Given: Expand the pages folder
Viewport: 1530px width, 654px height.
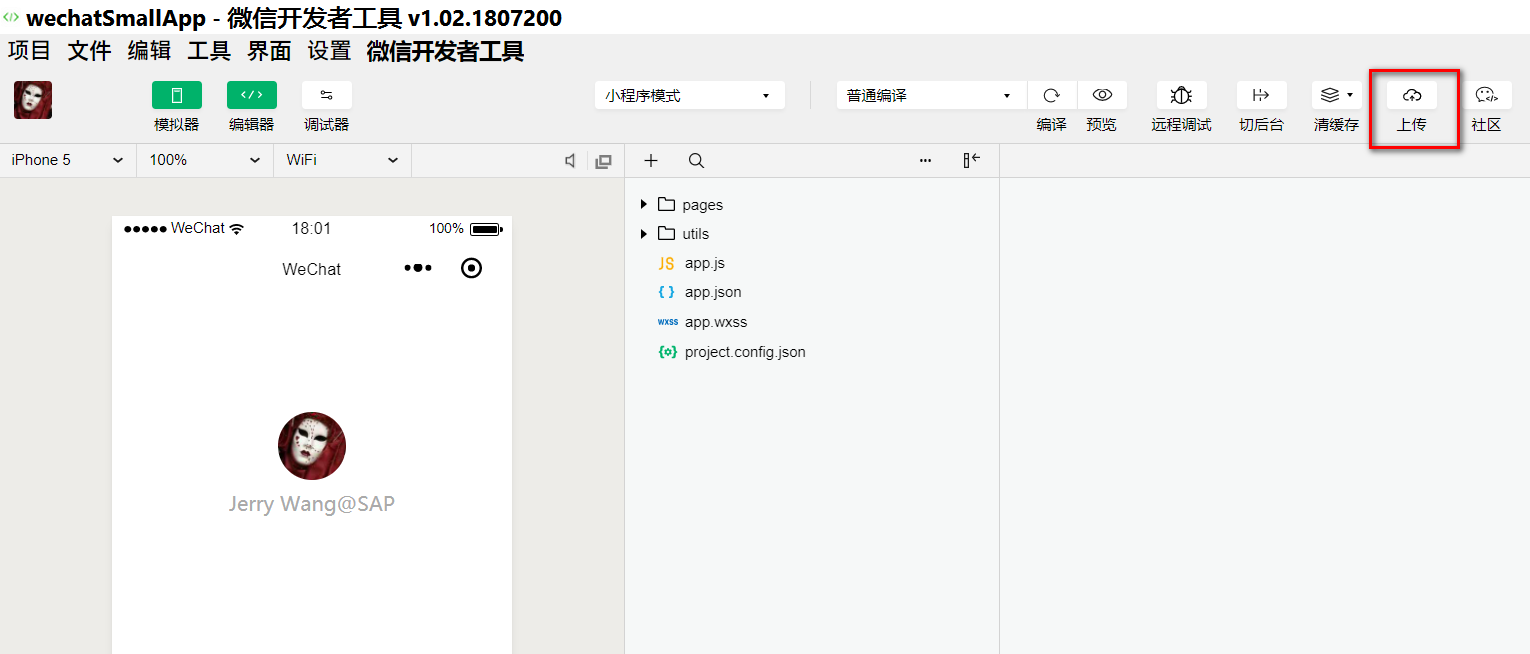Looking at the screenshot, I should click(x=644, y=205).
